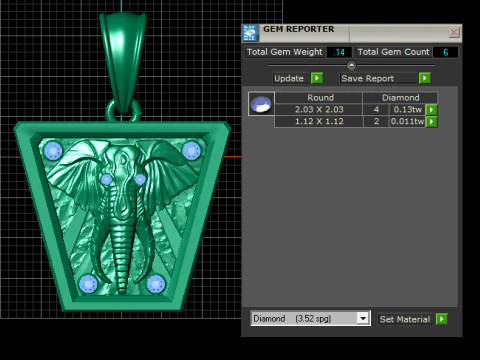Viewport: 480px width, 360px height.
Task: Select the pendant bail at the top
Action: click(x=123, y=63)
